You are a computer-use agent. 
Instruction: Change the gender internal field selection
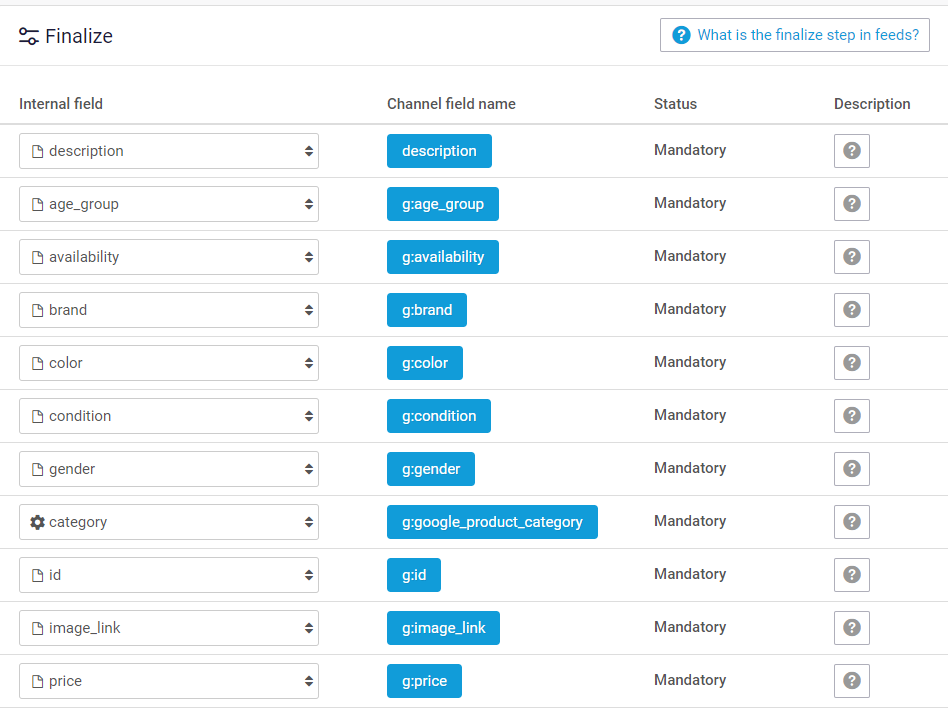(x=169, y=469)
